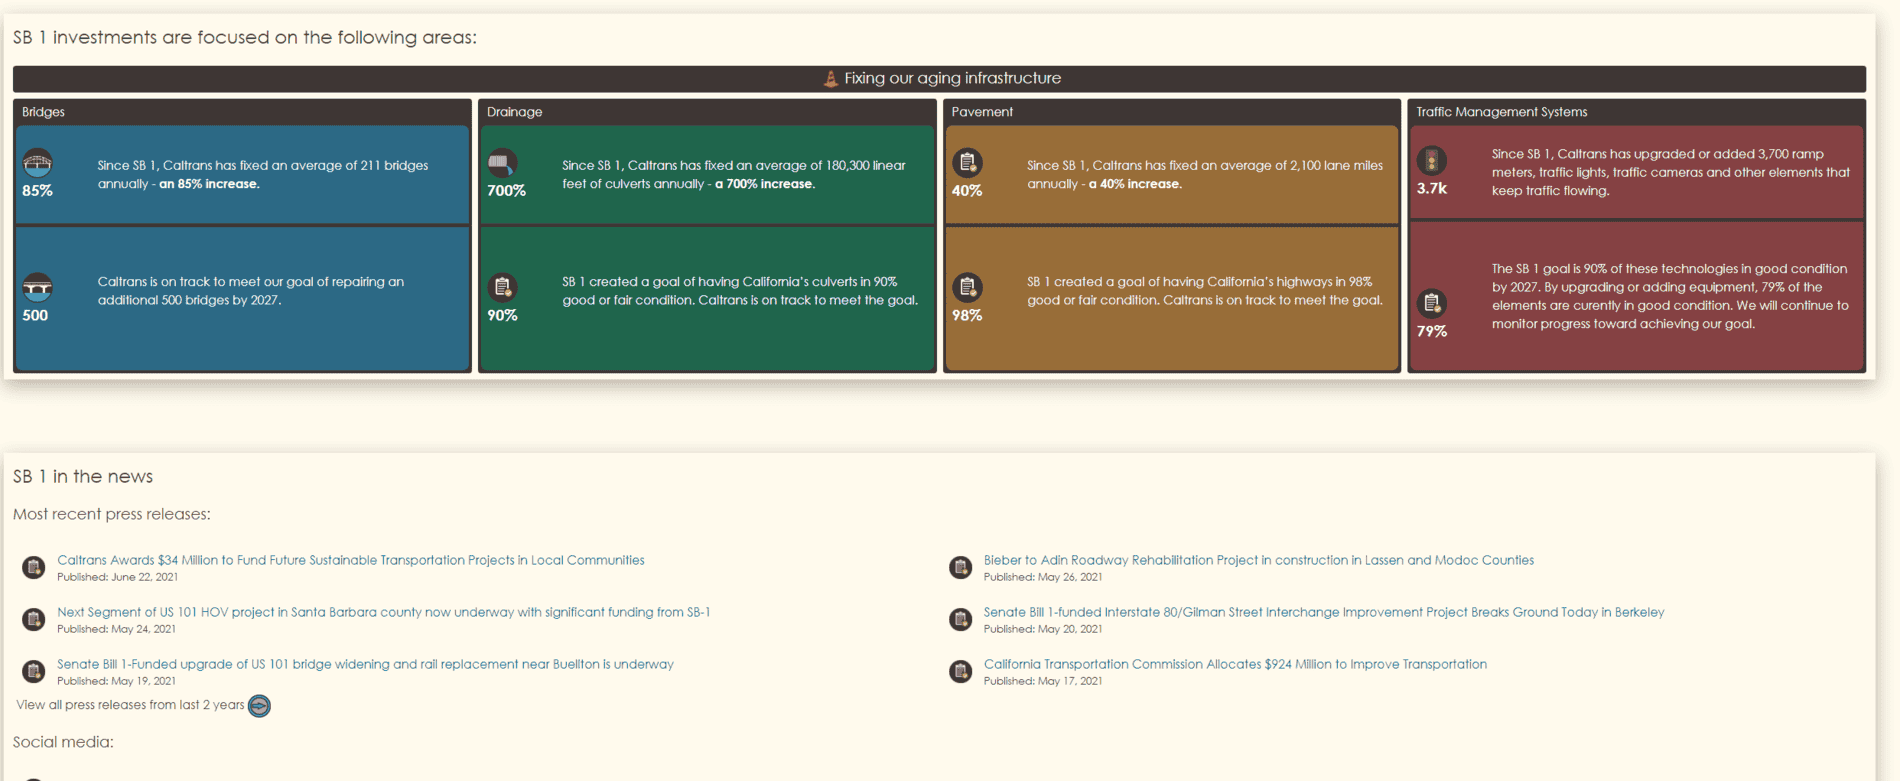
Task: Click the 180,300 linear feet culverts description
Action: point(734,175)
